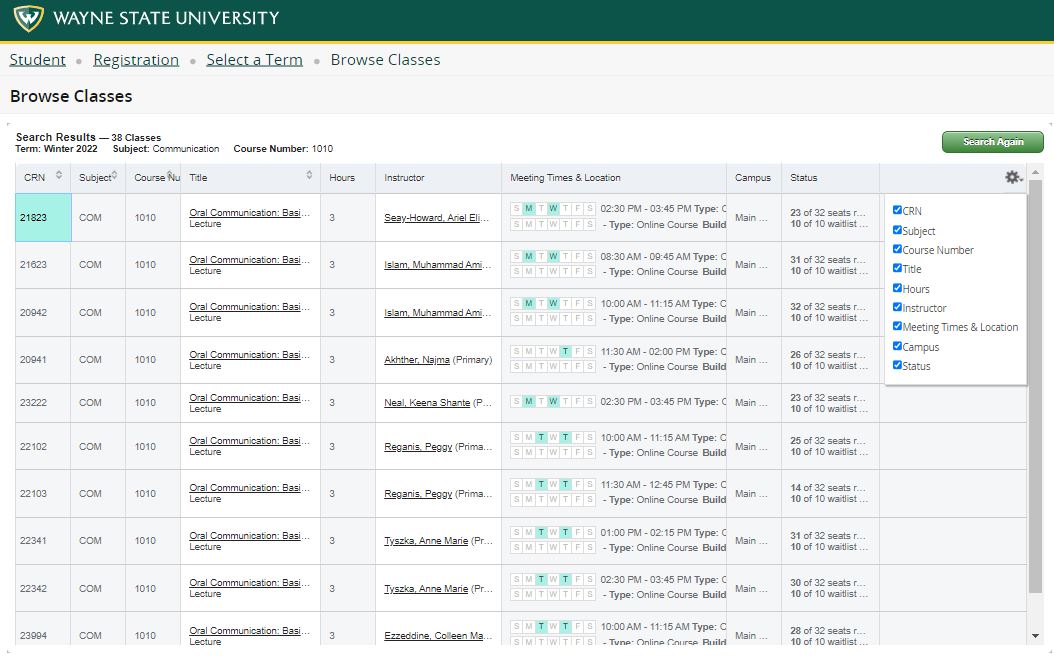
Task: Sort by Subject column arrows
Action: (114, 175)
